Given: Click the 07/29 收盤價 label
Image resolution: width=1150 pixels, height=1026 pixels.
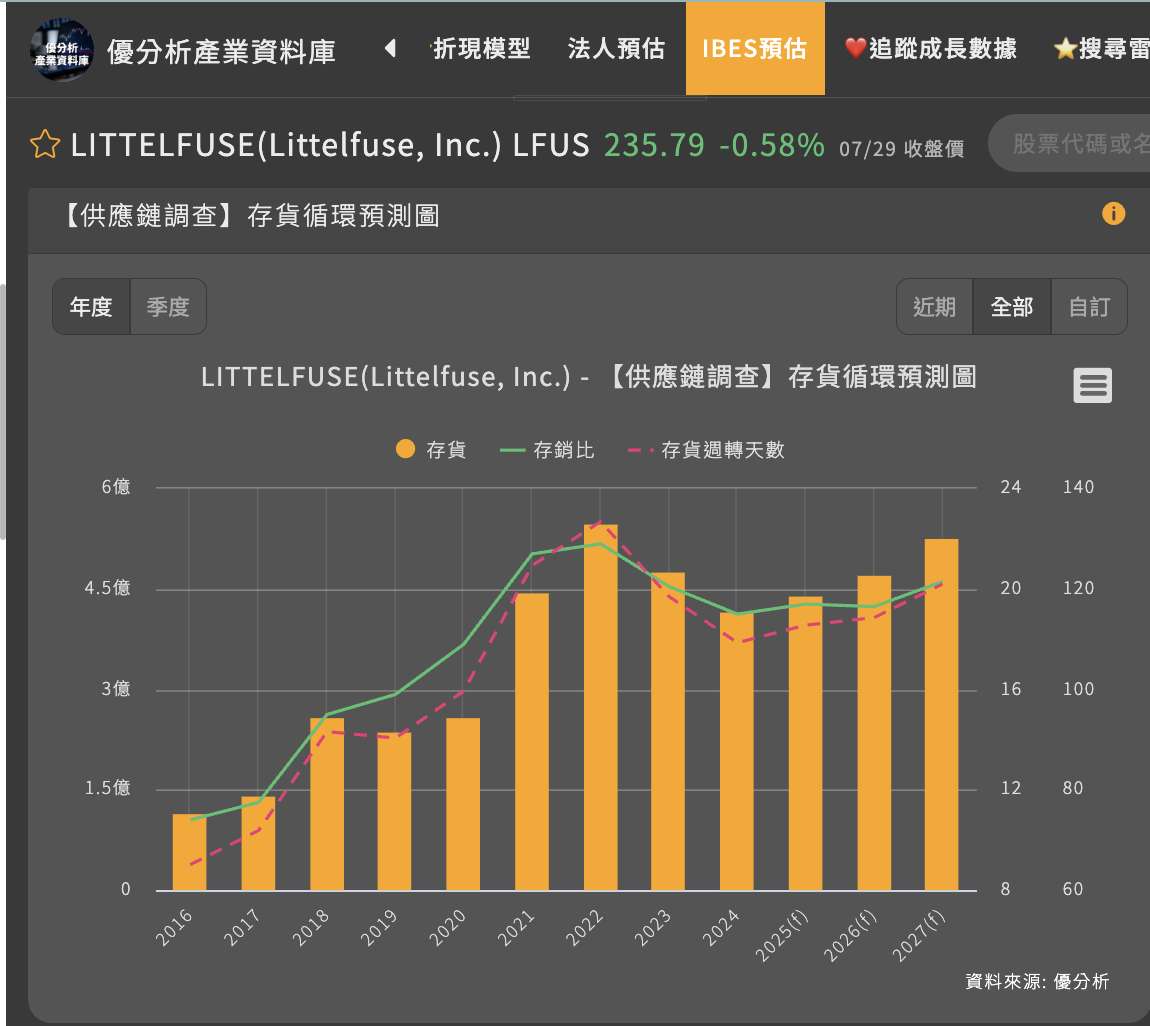Looking at the screenshot, I should 901,149.
